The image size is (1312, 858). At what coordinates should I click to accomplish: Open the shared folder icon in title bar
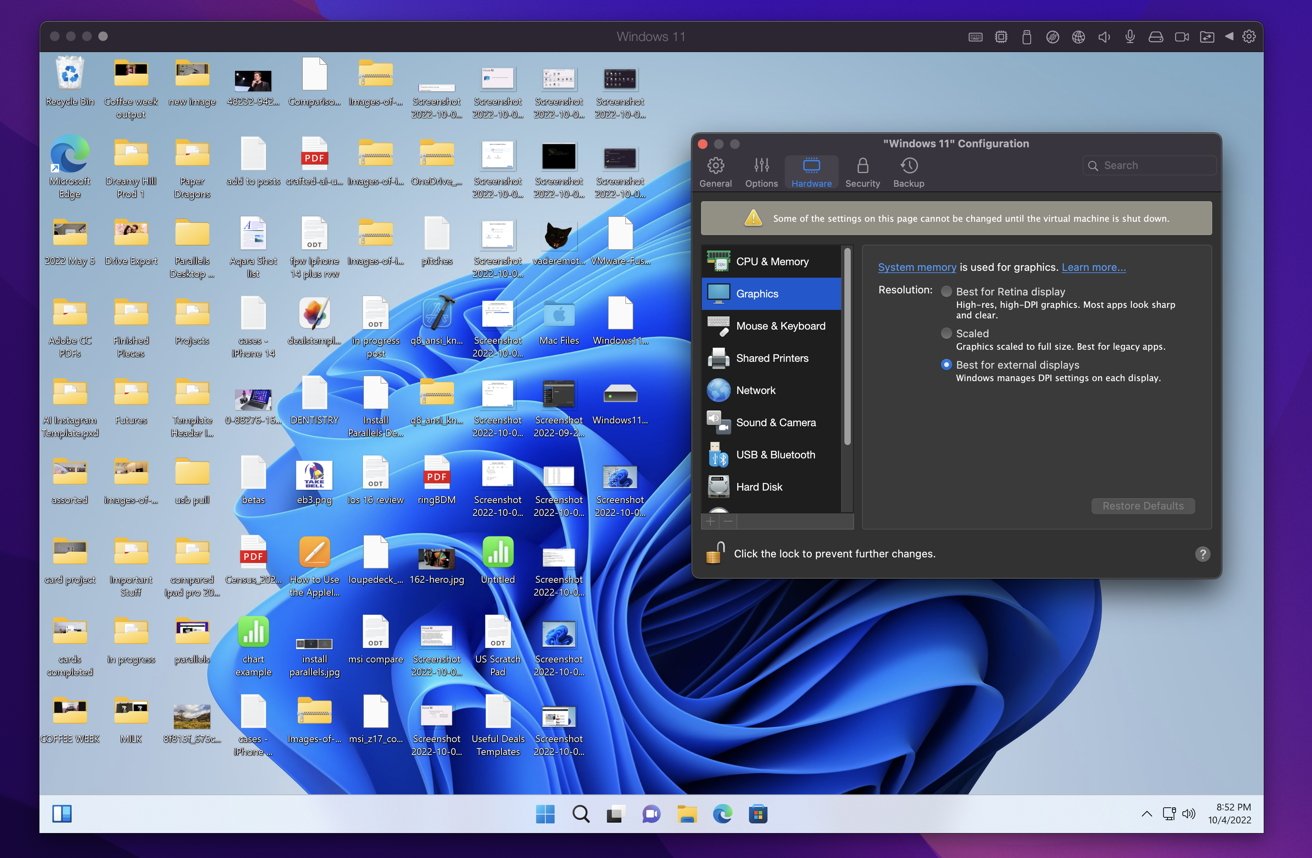1207,37
